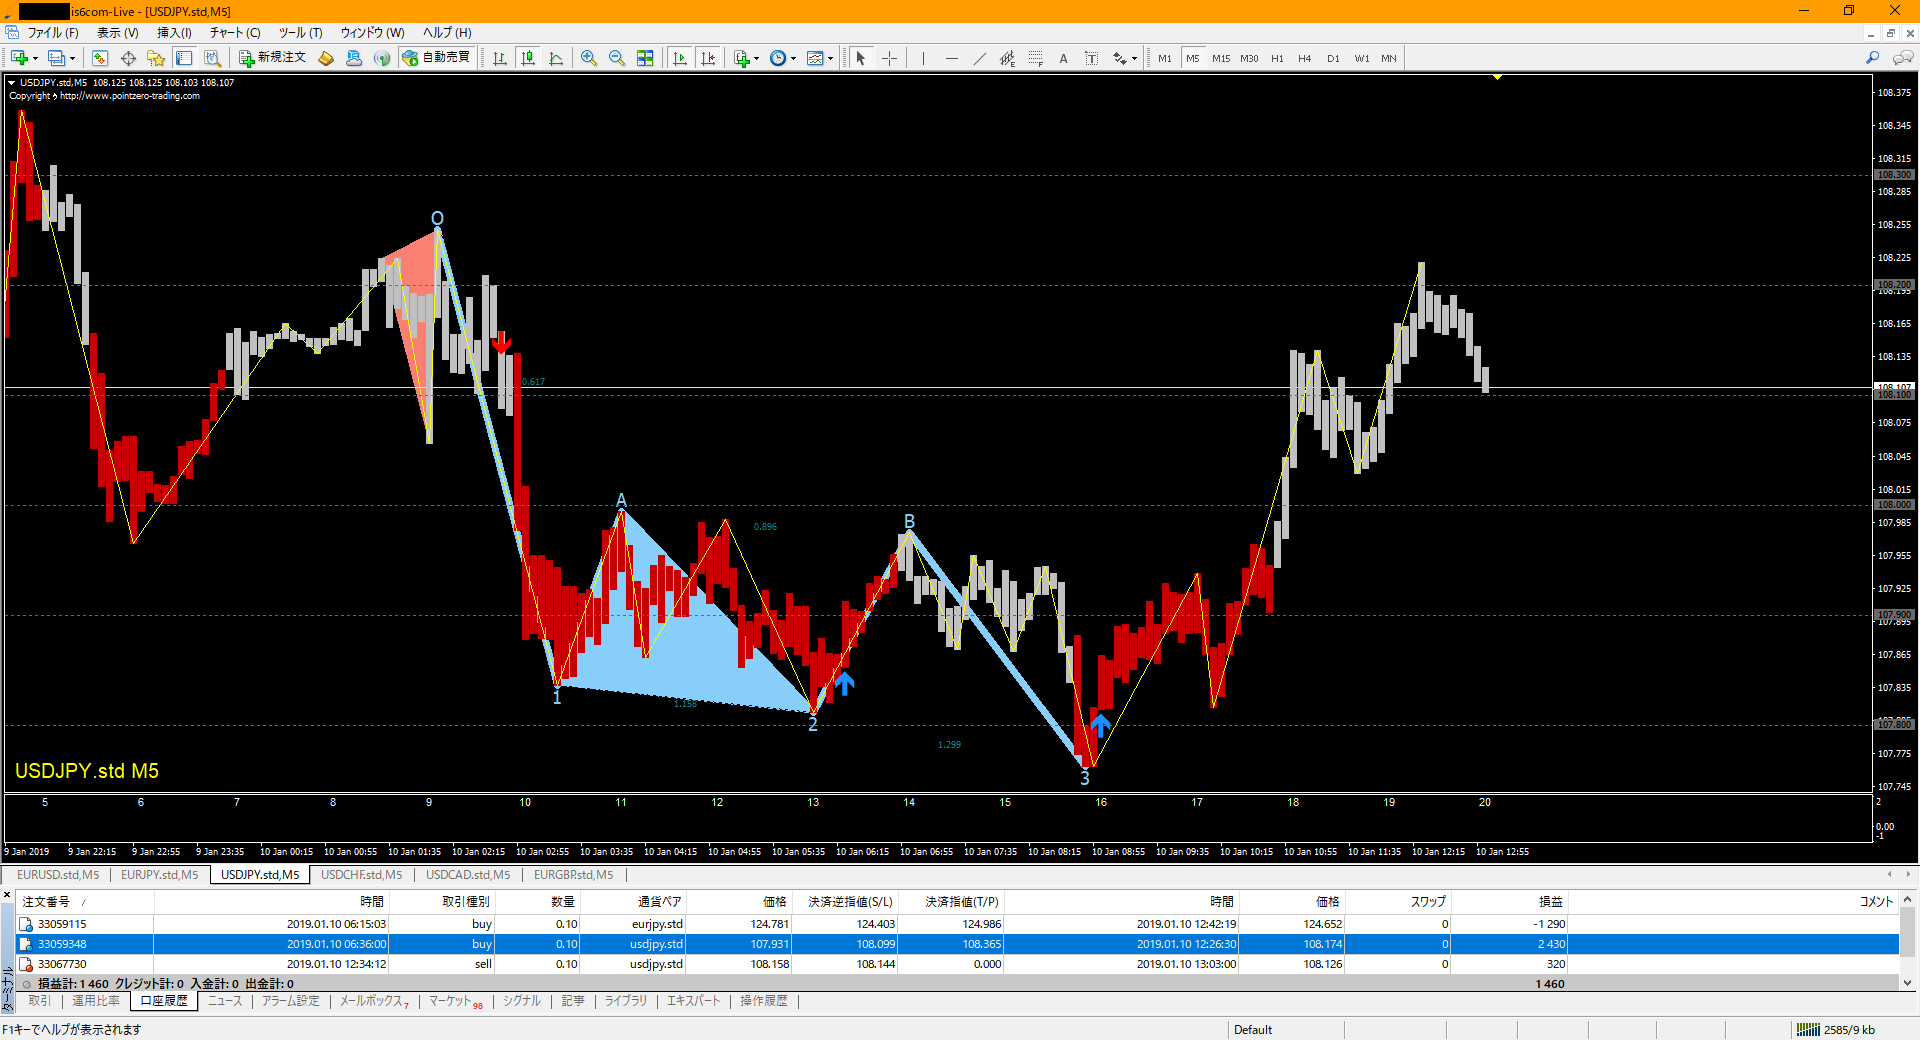Click the Zoom Out magnifier icon
The height and width of the screenshot is (1040, 1920).
tap(617, 58)
